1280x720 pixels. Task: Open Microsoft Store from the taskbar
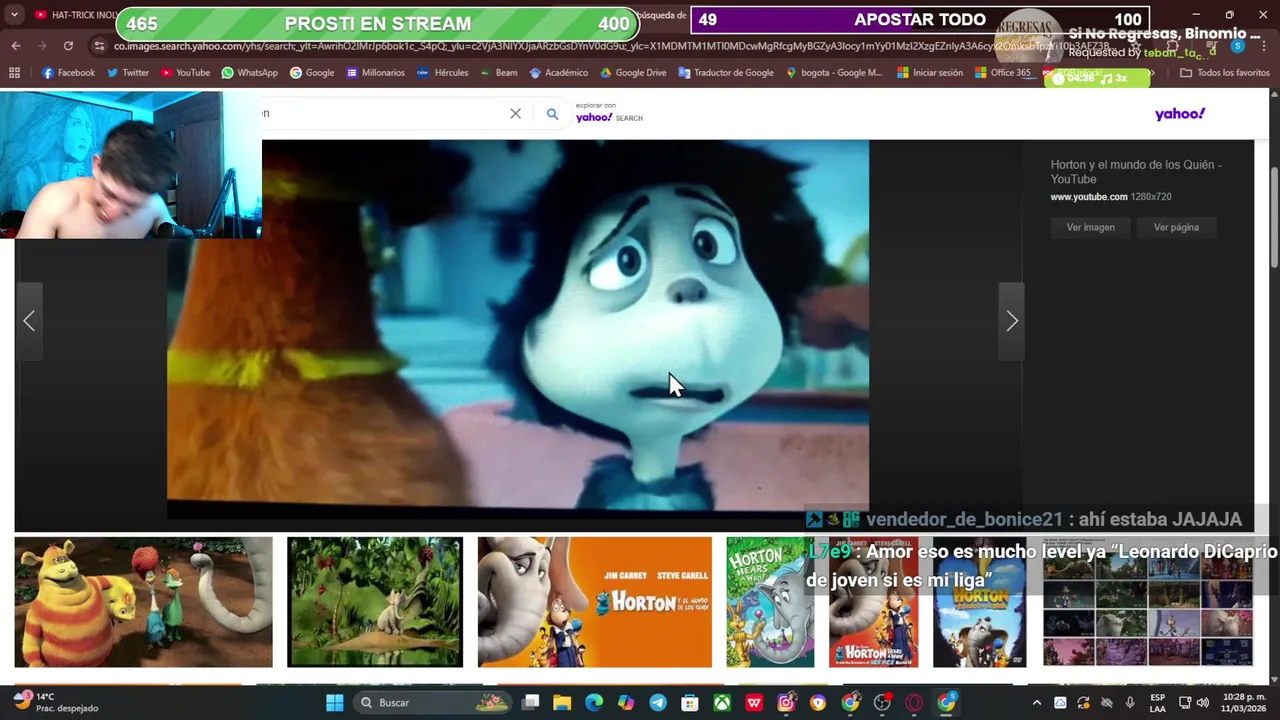point(690,702)
